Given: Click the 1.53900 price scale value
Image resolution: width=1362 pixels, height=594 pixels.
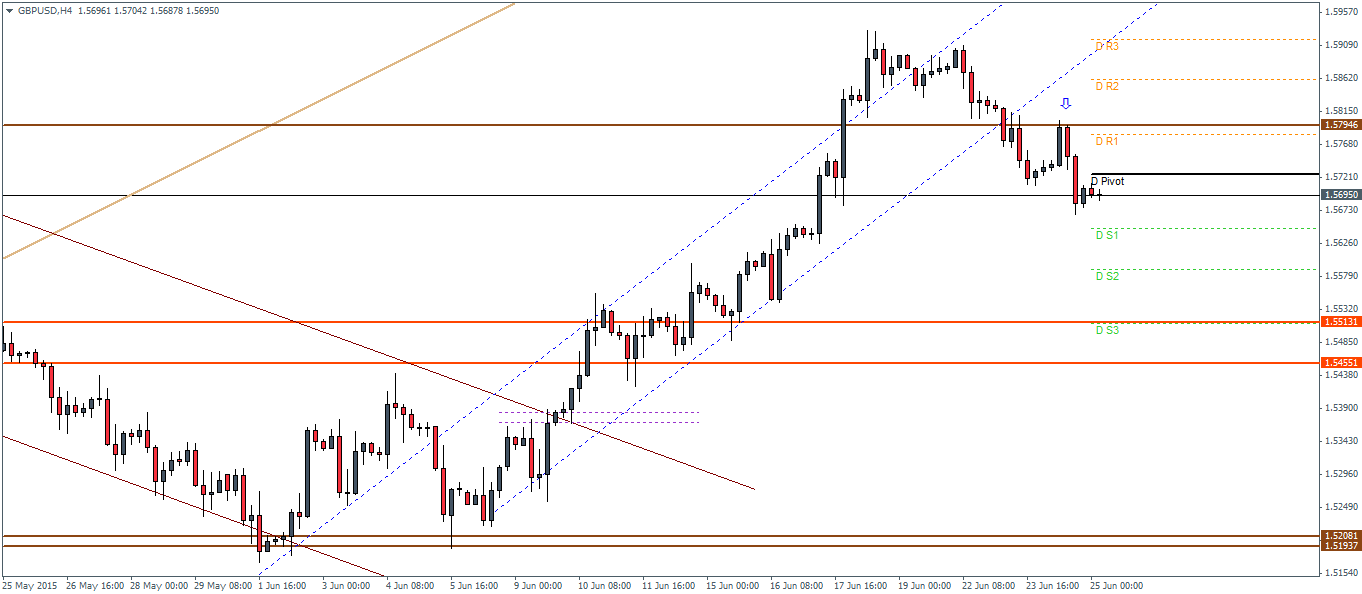Looking at the screenshot, I should 1341,407.
